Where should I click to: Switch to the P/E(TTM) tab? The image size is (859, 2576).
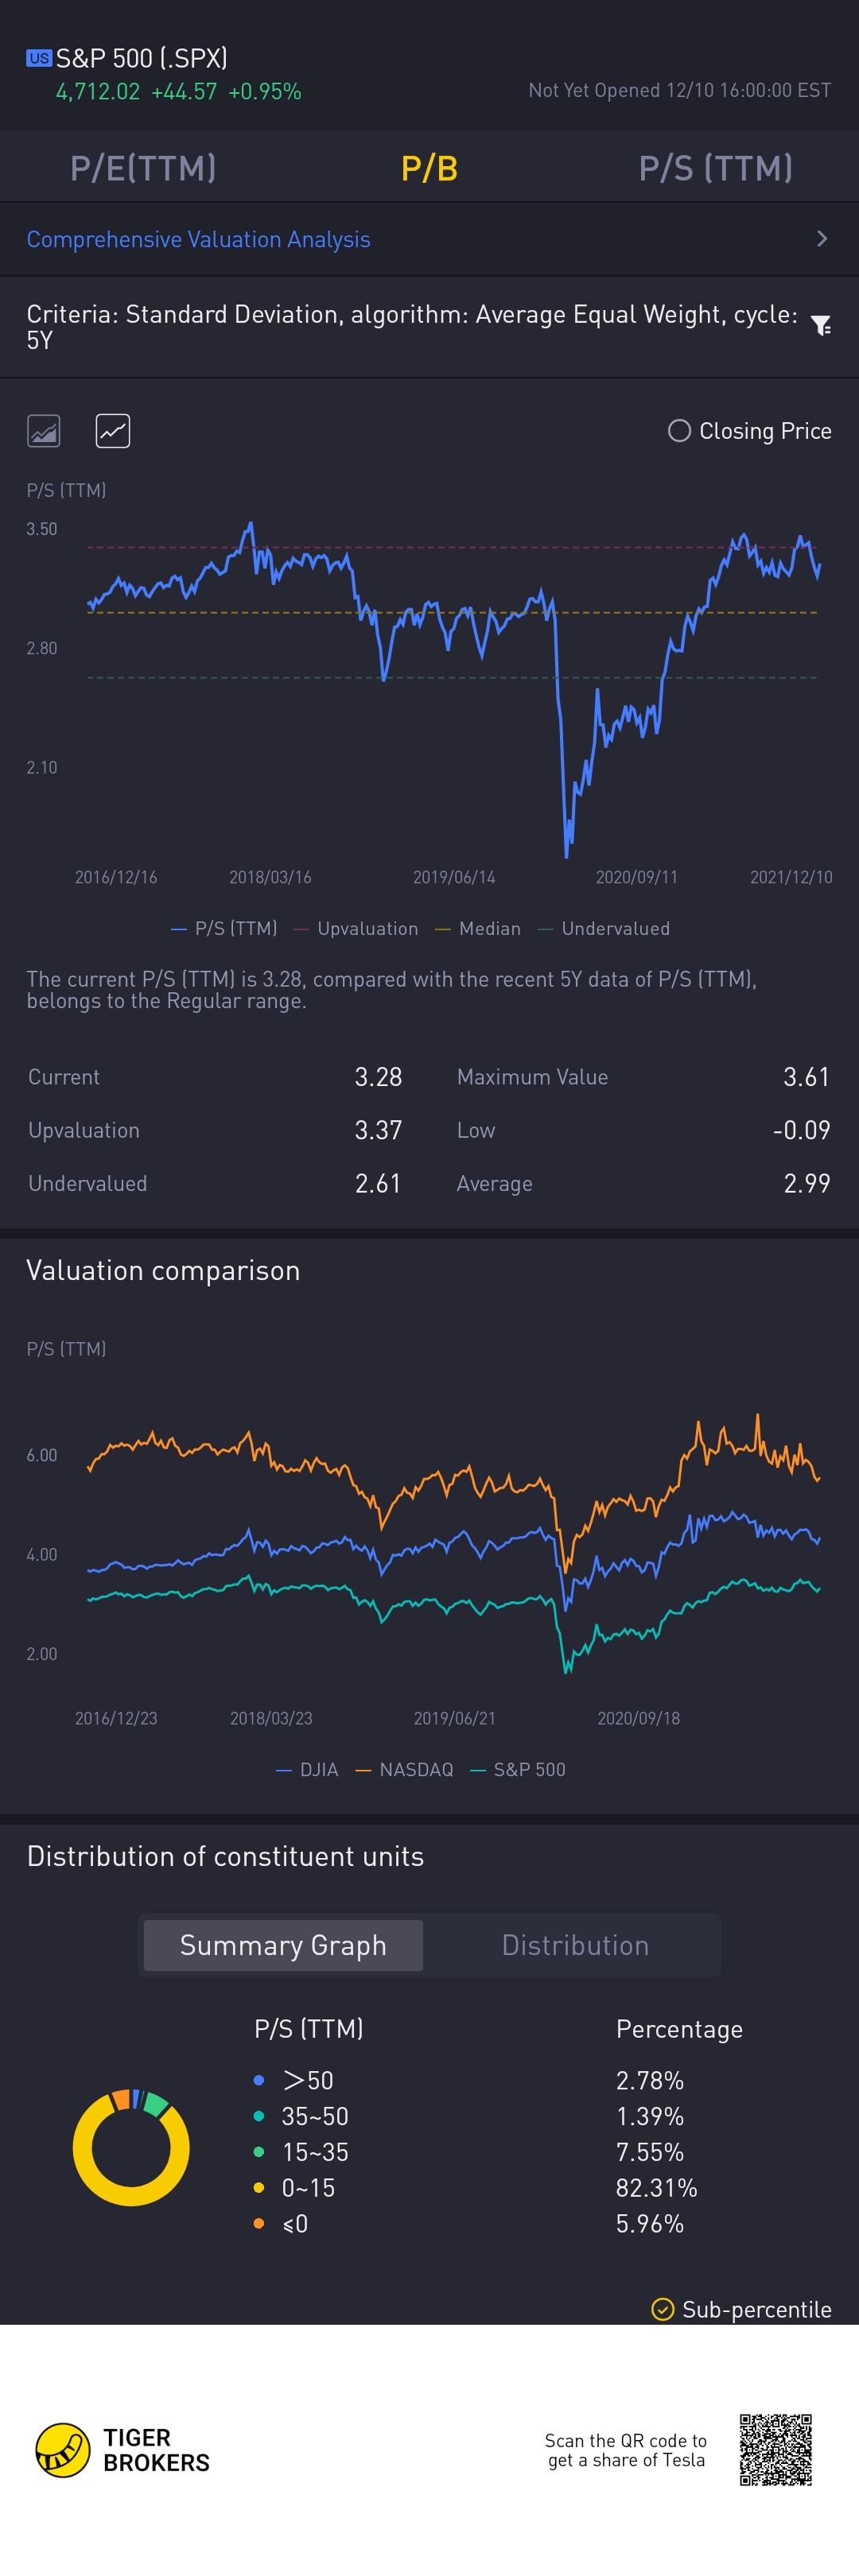[x=143, y=168]
